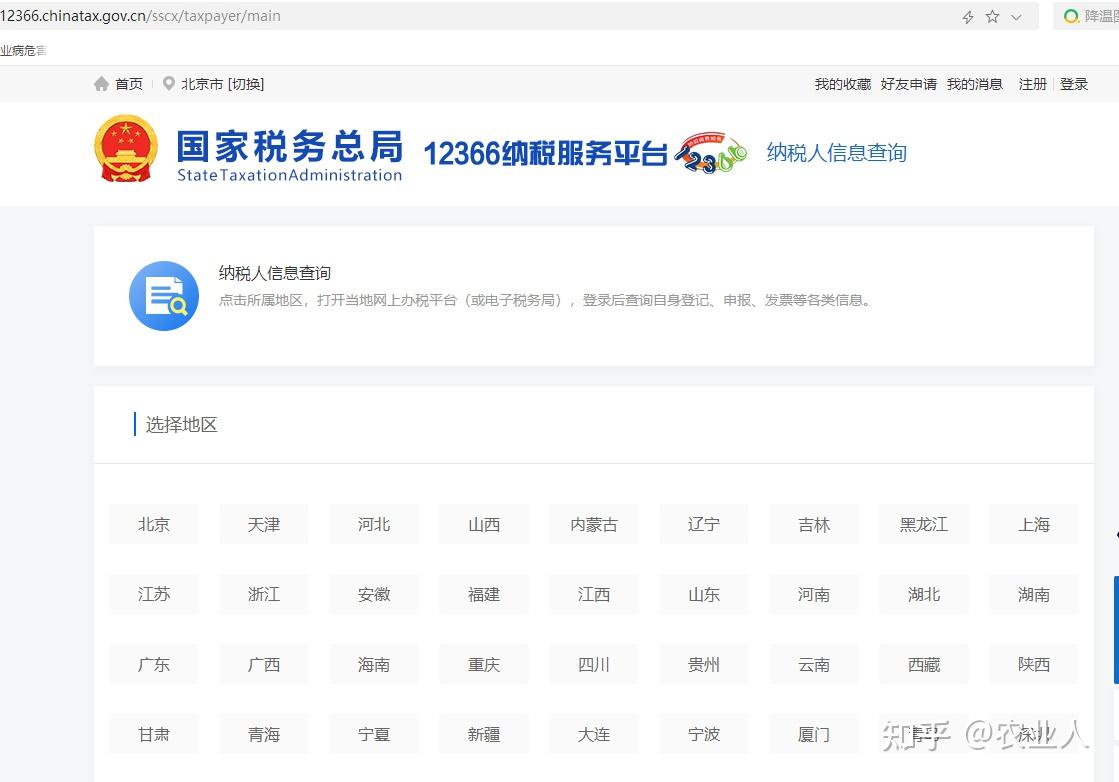Click the 12366 mascot graphic beside platform title

[x=708, y=152]
